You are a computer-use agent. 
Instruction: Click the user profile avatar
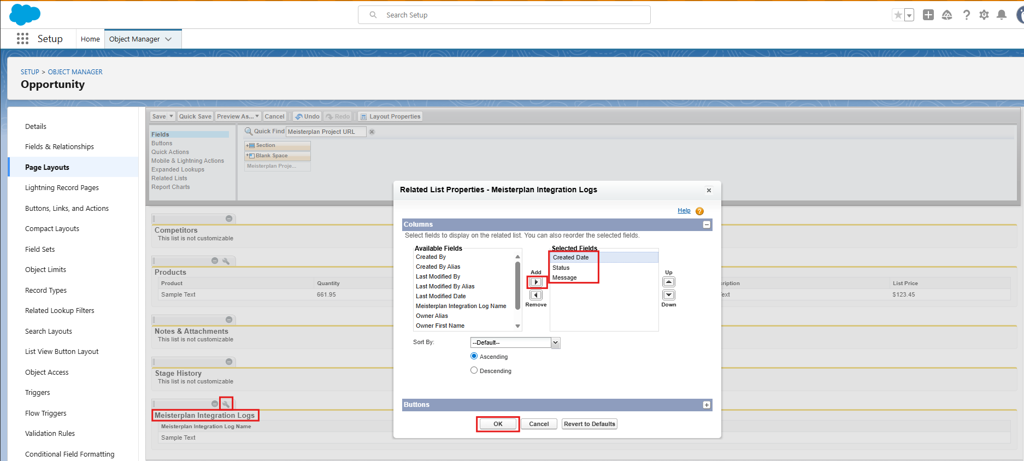coord(1019,15)
